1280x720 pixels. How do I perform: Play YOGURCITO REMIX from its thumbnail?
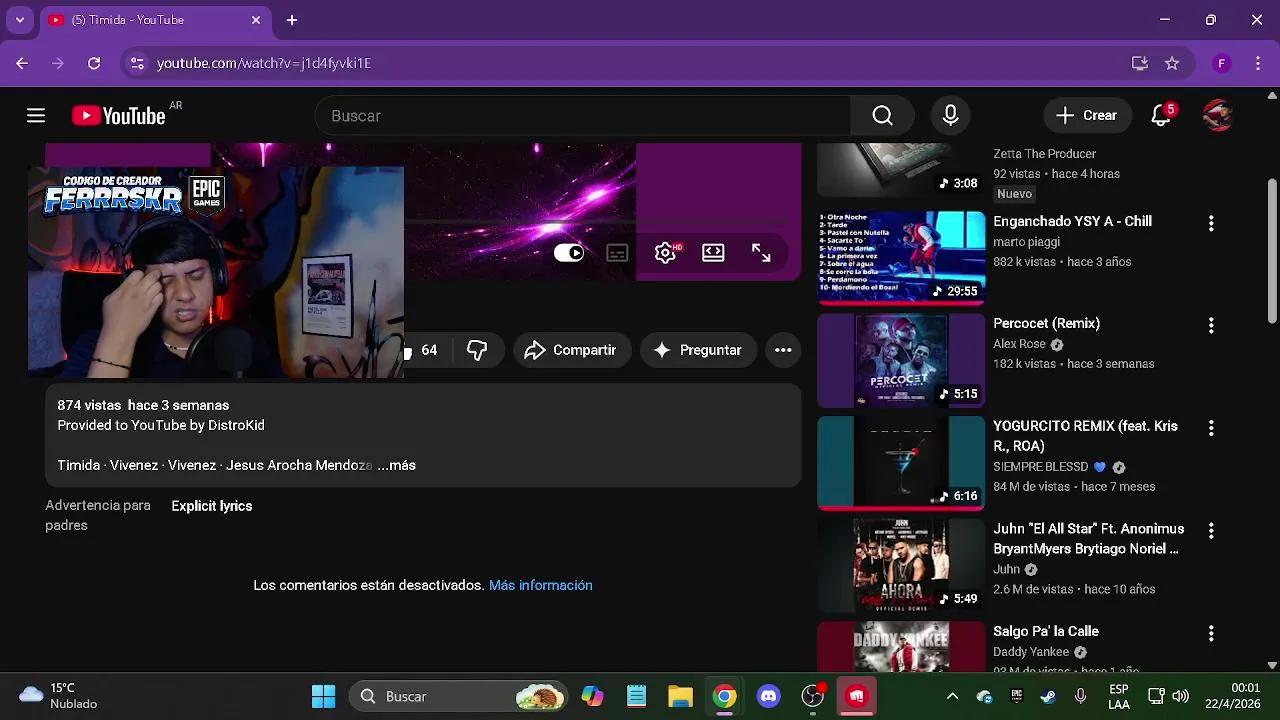coord(901,462)
